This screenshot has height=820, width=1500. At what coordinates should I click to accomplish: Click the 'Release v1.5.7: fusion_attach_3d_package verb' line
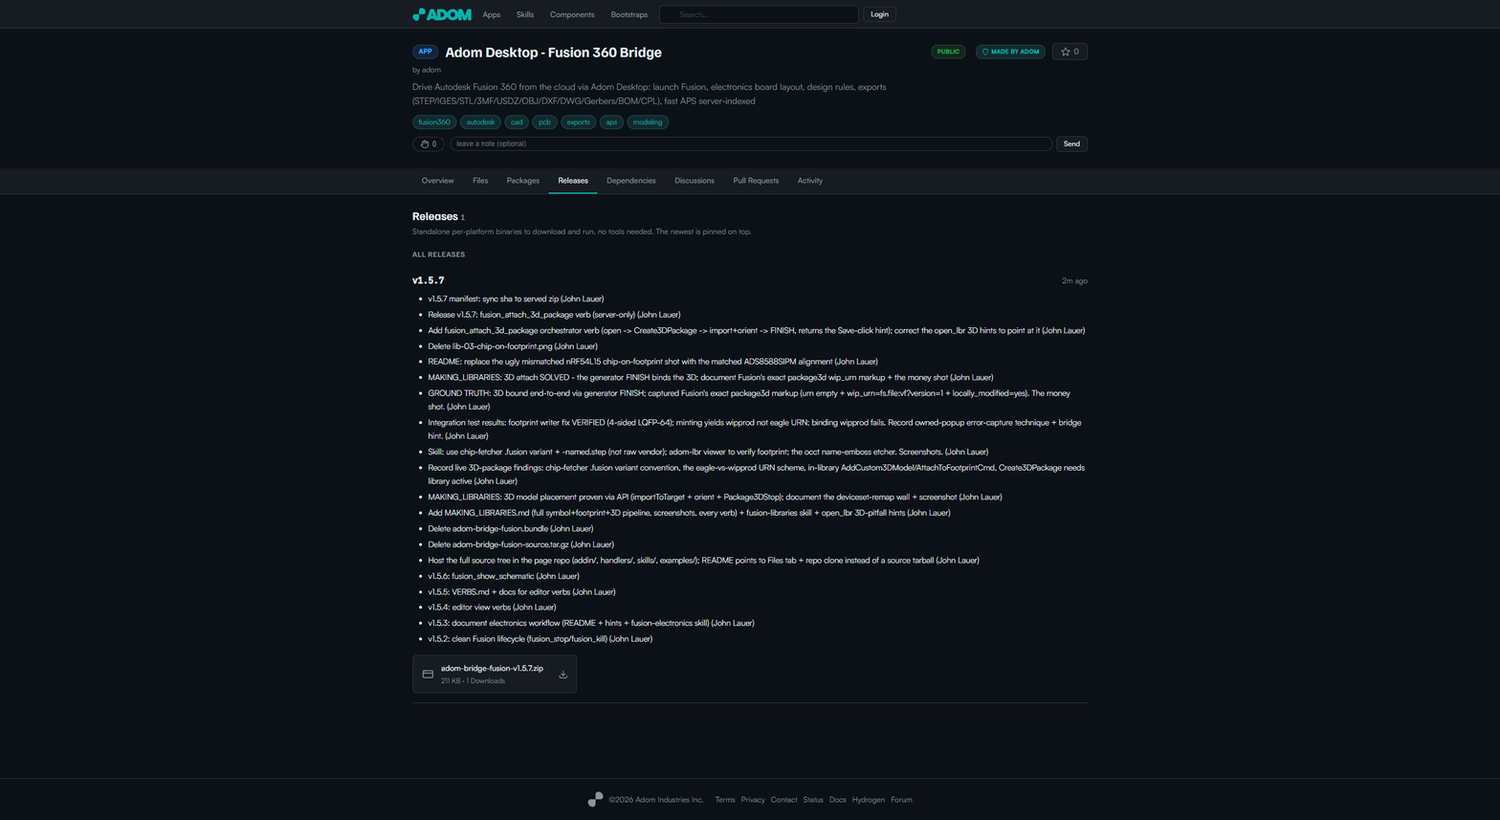click(x=554, y=315)
